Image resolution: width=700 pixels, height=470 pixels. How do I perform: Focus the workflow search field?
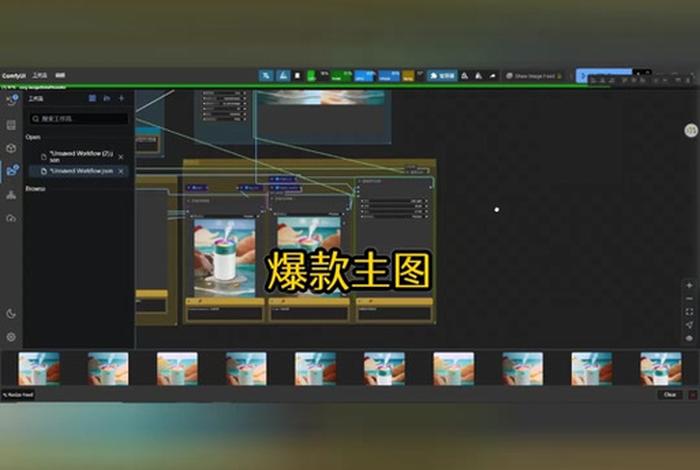click(x=79, y=119)
